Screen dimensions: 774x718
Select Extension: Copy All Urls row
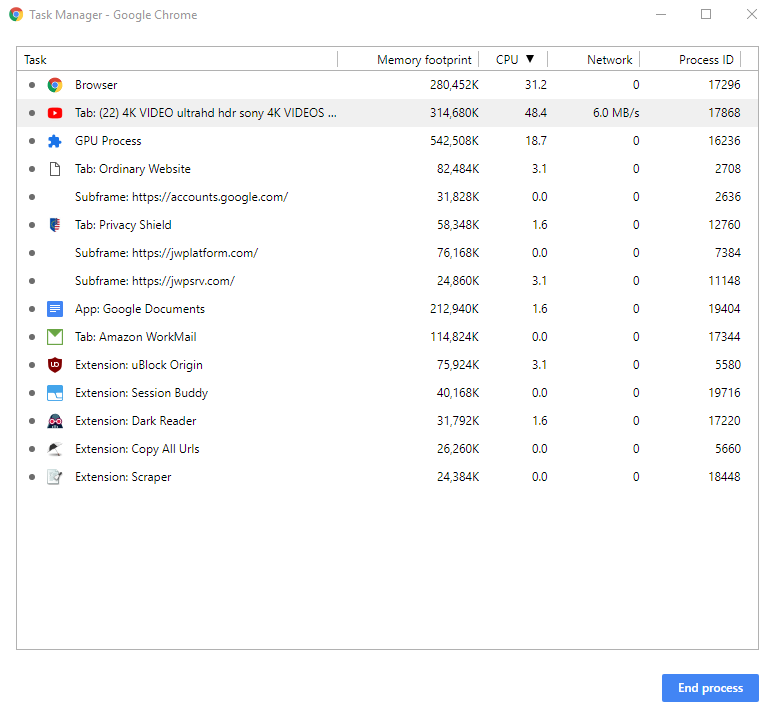tap(387, 449)
